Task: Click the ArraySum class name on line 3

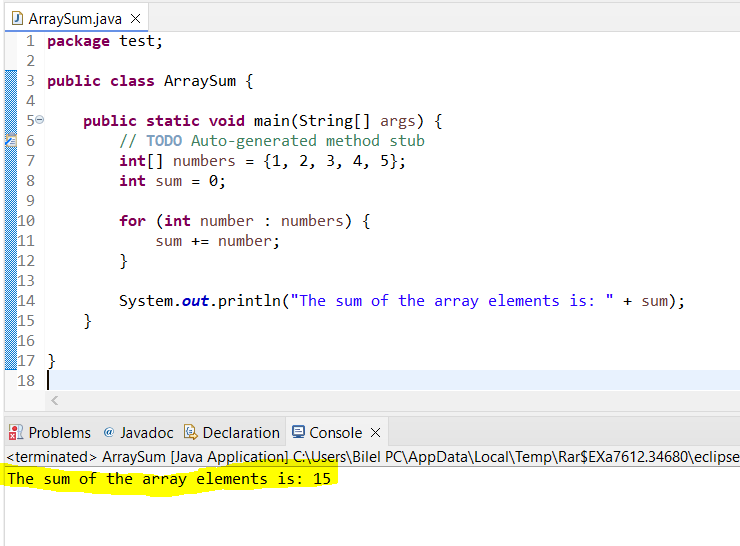Action: (x=200, y=81)
